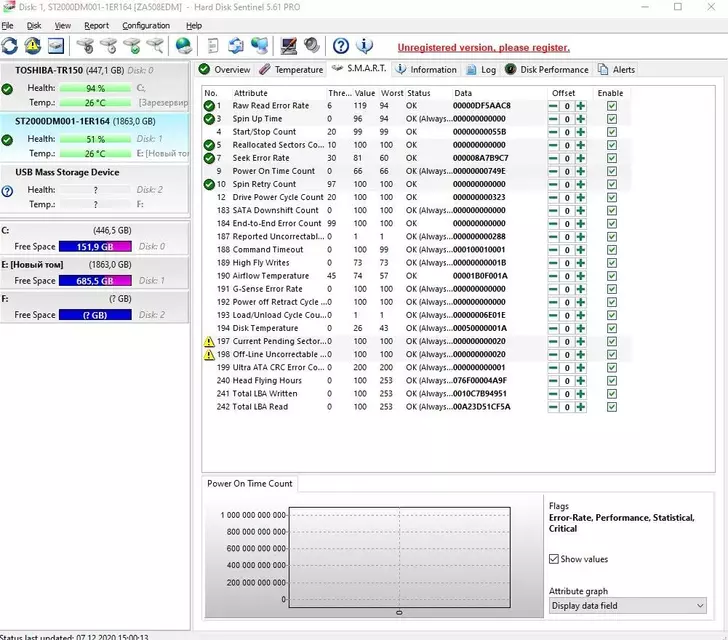Decrease offset for Reallocated Sectors Count

(553, 145)
